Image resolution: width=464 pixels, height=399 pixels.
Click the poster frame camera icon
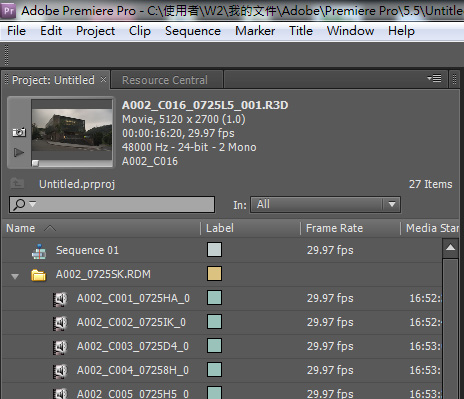point(19,132)
